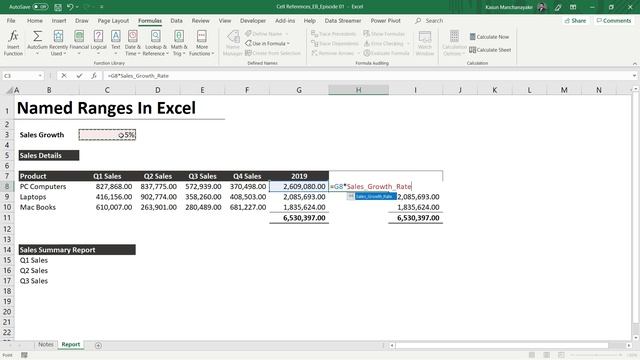Open the Name Manager
The width and height of the screenshot is (640, 360).
click(x=233, y=42)
